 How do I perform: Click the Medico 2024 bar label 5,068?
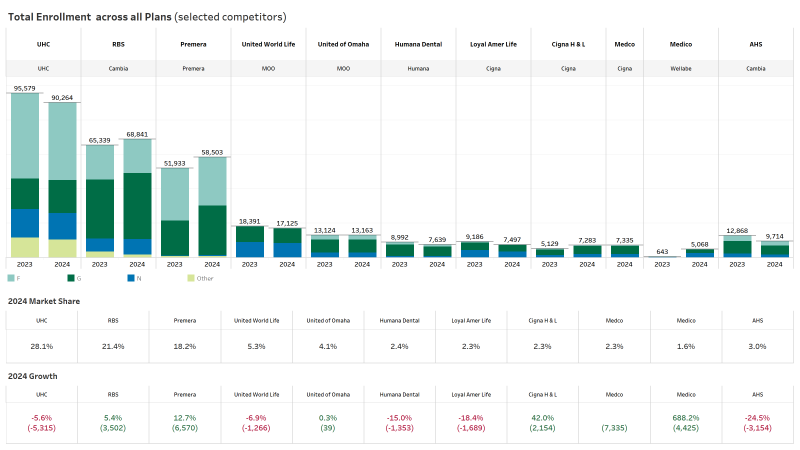point(699,244)
